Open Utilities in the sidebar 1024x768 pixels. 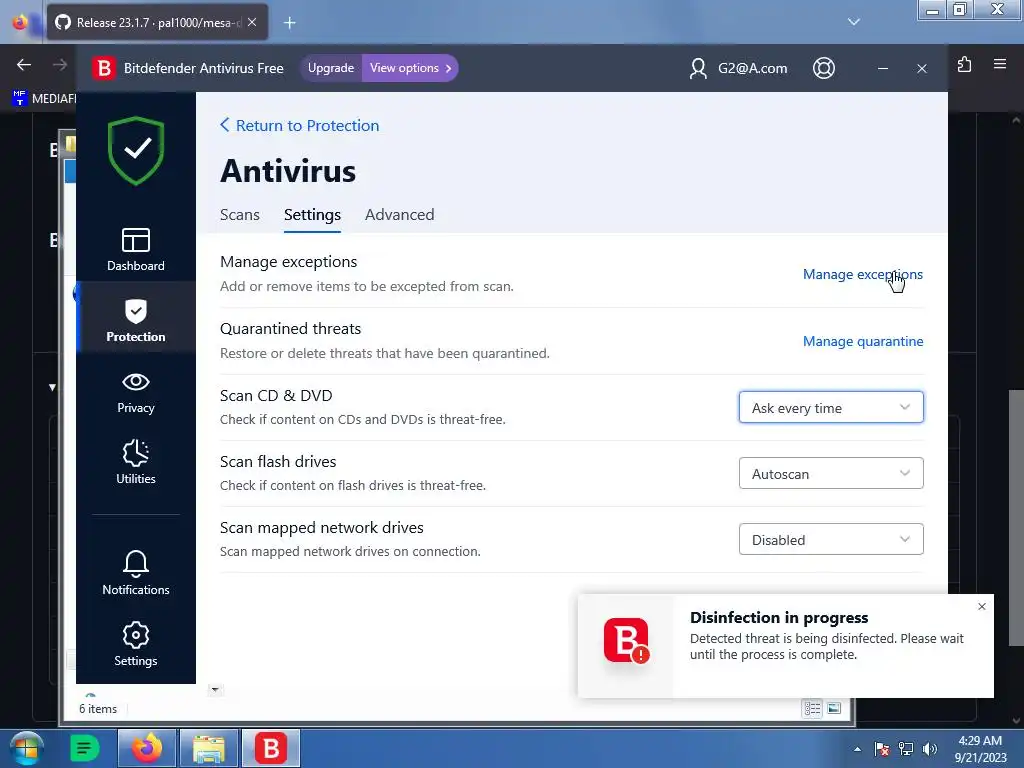click(x=135, y=462)
